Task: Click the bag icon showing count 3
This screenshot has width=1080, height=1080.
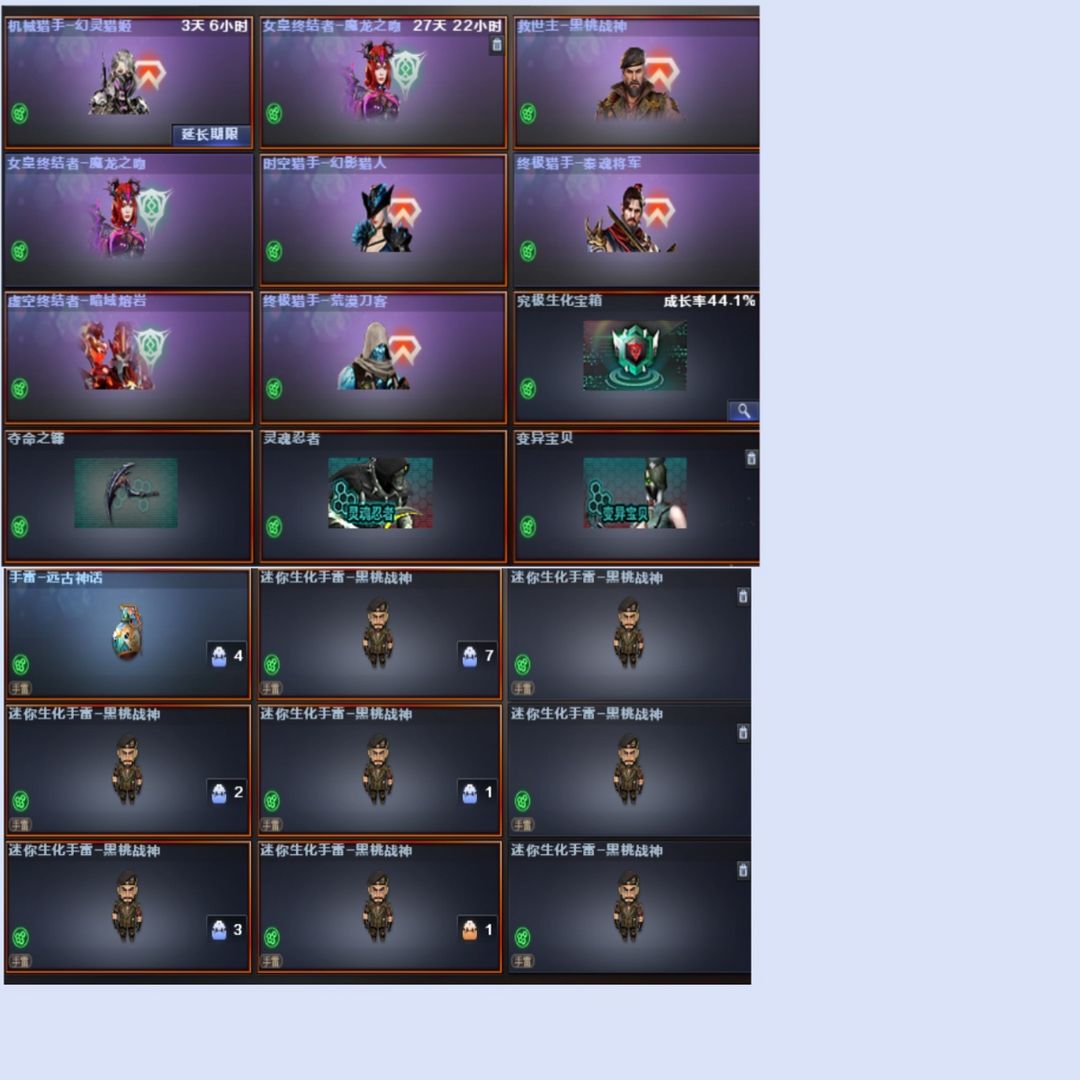Action: [219, 930]
